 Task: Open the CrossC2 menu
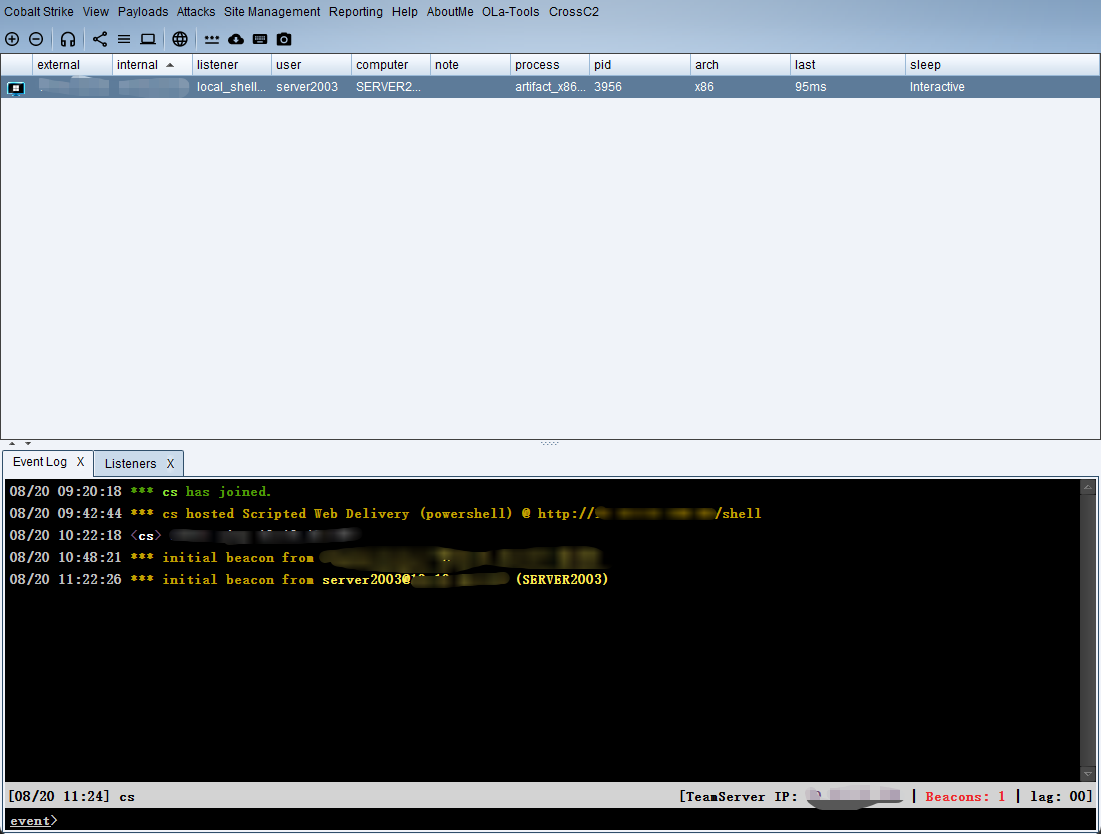(x=574, y=12)
